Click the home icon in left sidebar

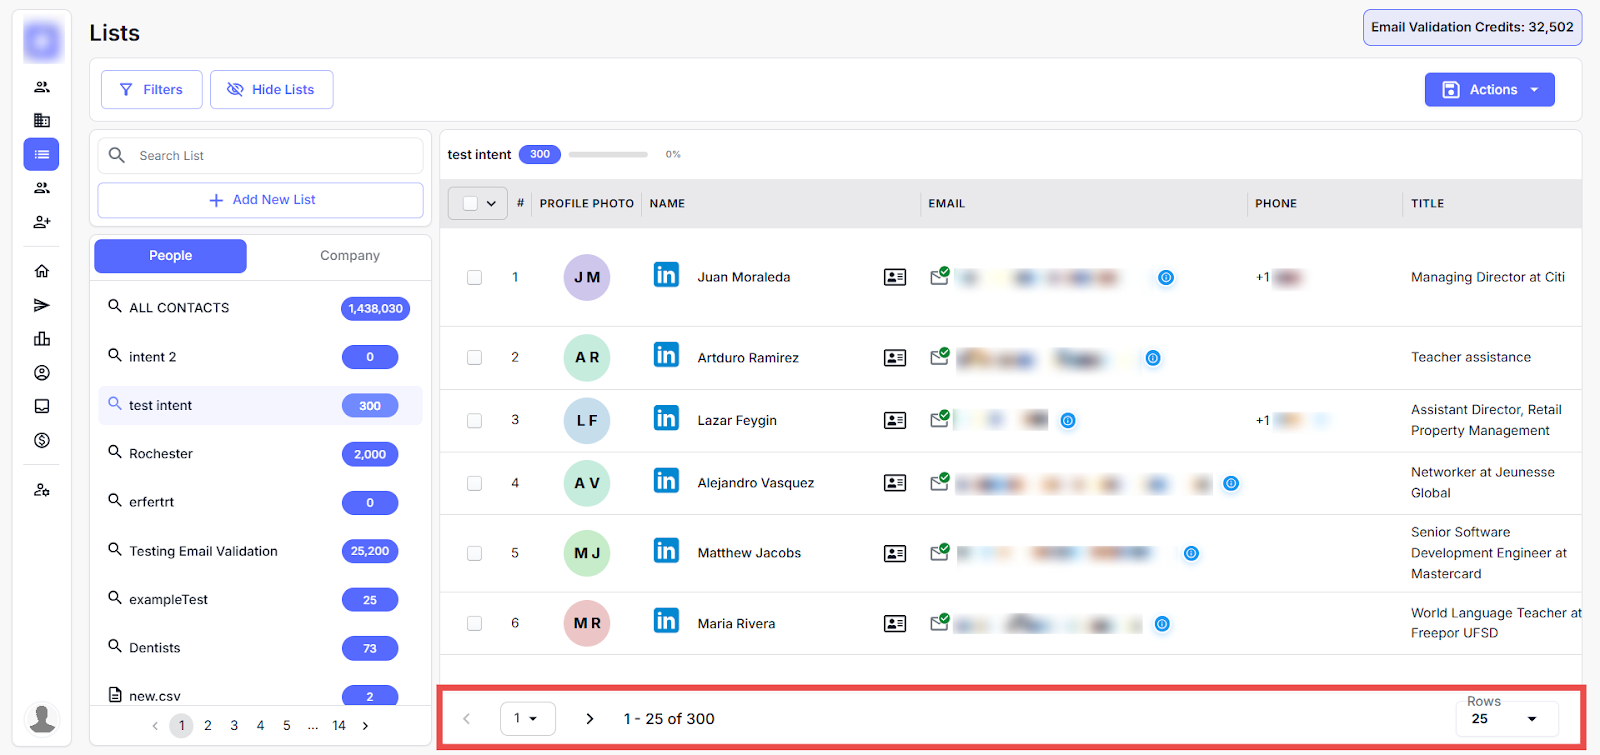(x=42, y=271)
